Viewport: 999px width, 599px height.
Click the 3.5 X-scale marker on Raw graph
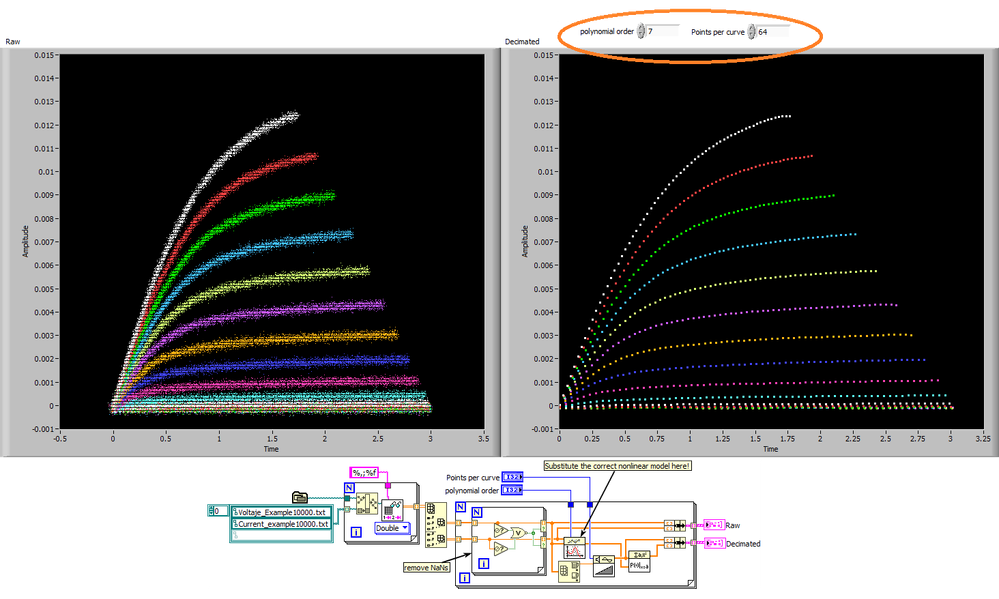coord(484,438)
